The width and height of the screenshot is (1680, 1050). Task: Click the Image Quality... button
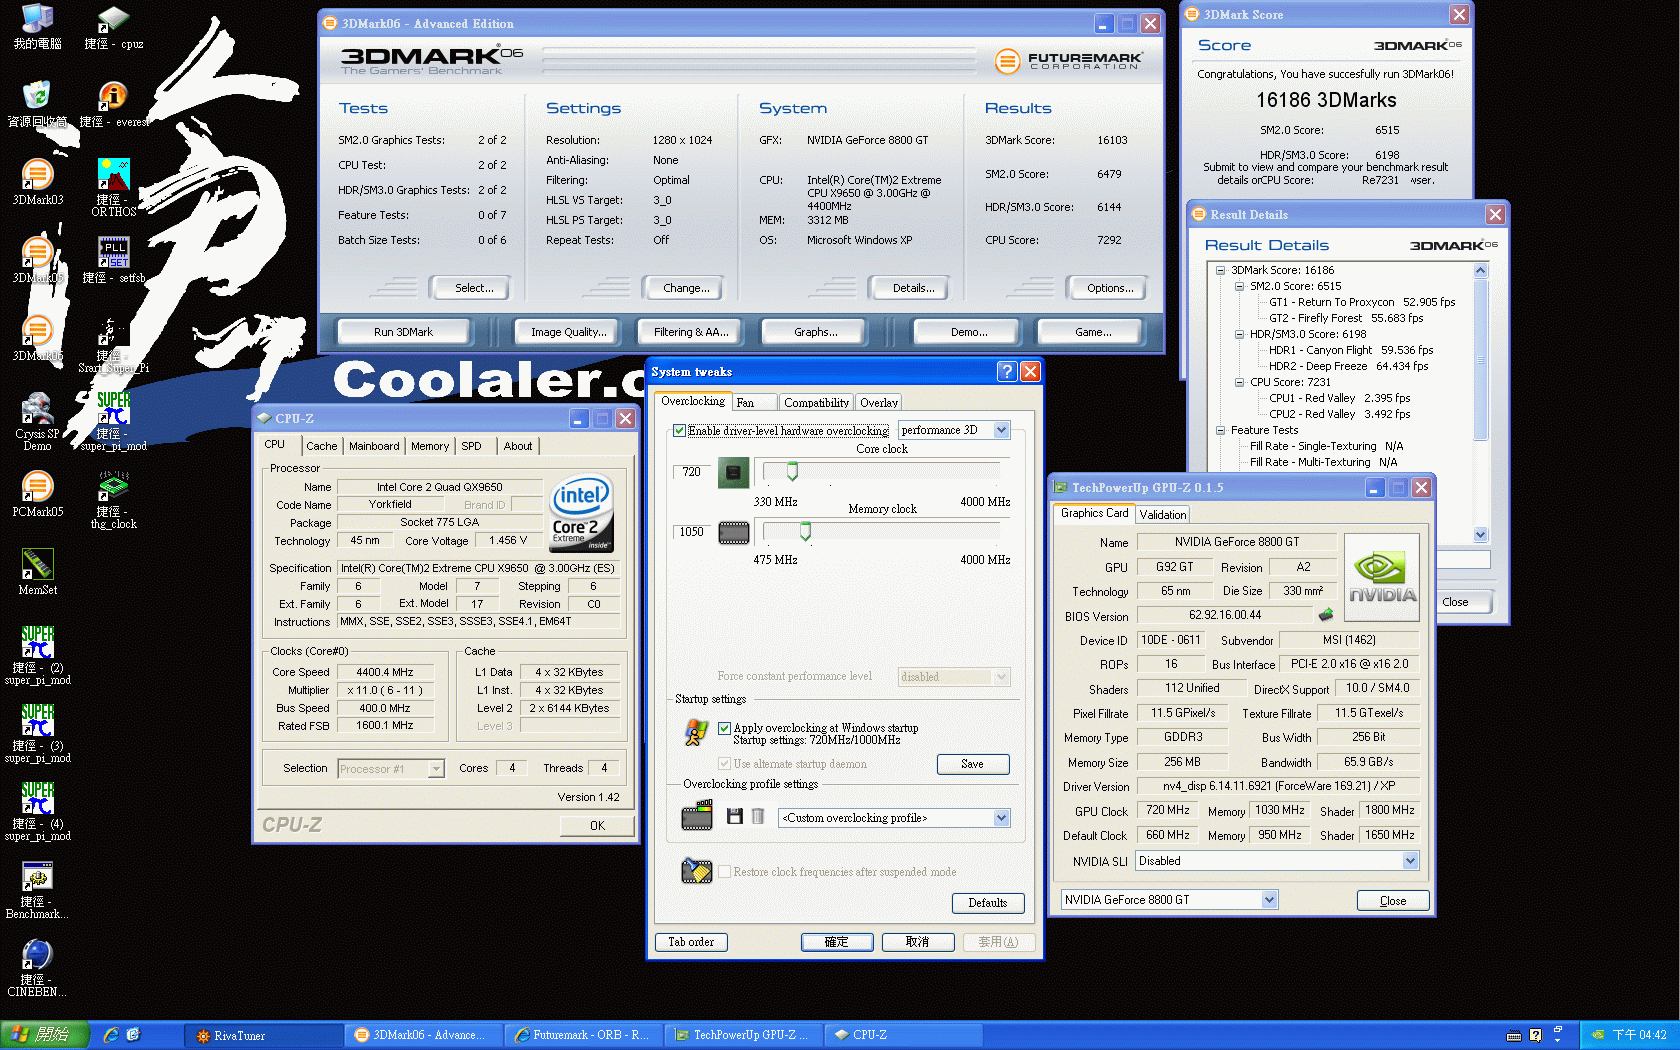568,332
